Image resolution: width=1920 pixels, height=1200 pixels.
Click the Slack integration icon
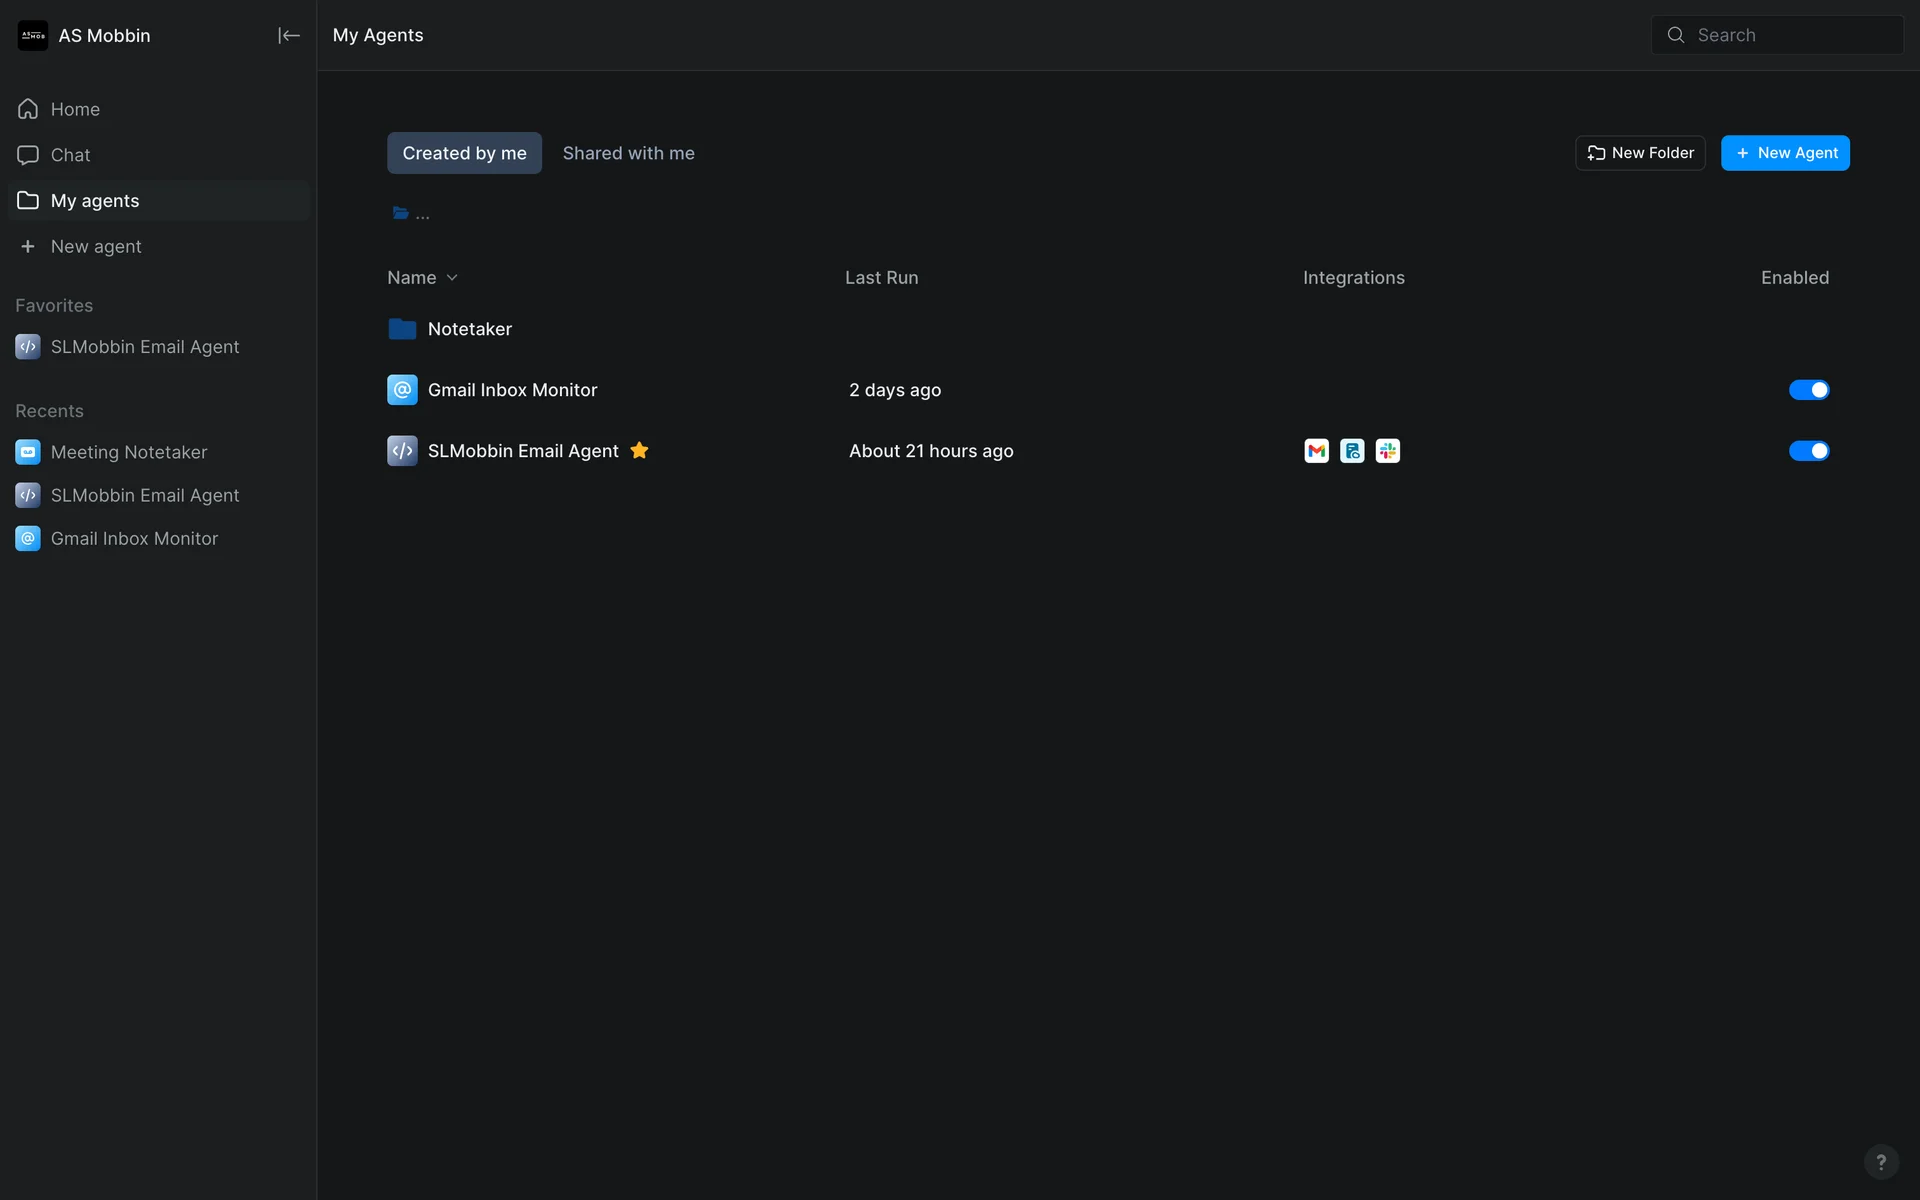pyautogui.click(x=1387, y=451)
